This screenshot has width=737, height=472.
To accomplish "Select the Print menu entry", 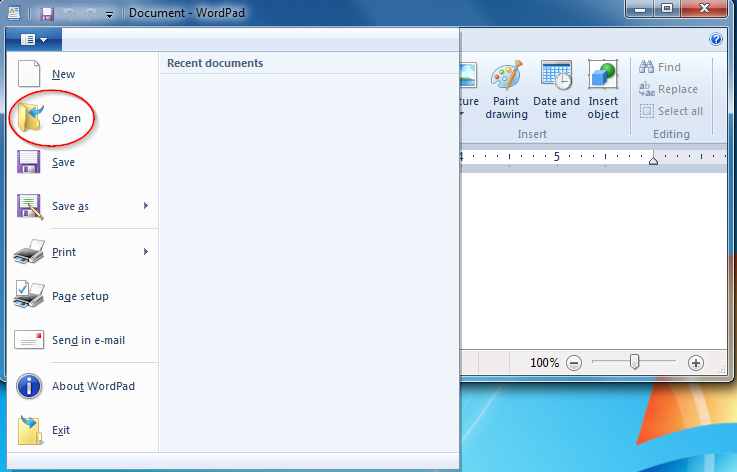I will (x=64, y=252).
